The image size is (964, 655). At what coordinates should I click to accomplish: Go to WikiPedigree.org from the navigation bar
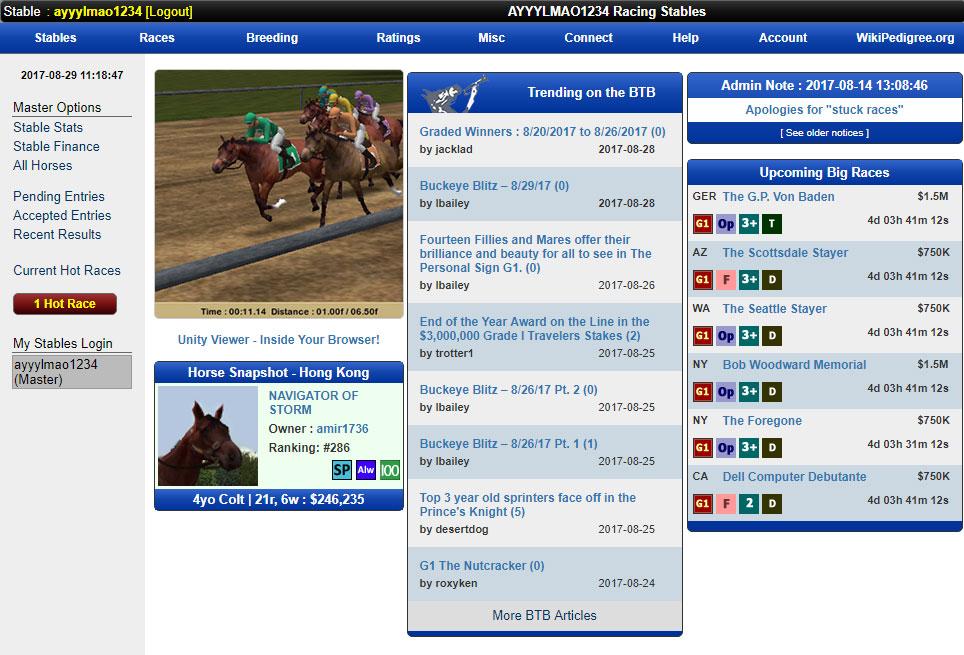(905, 38)
